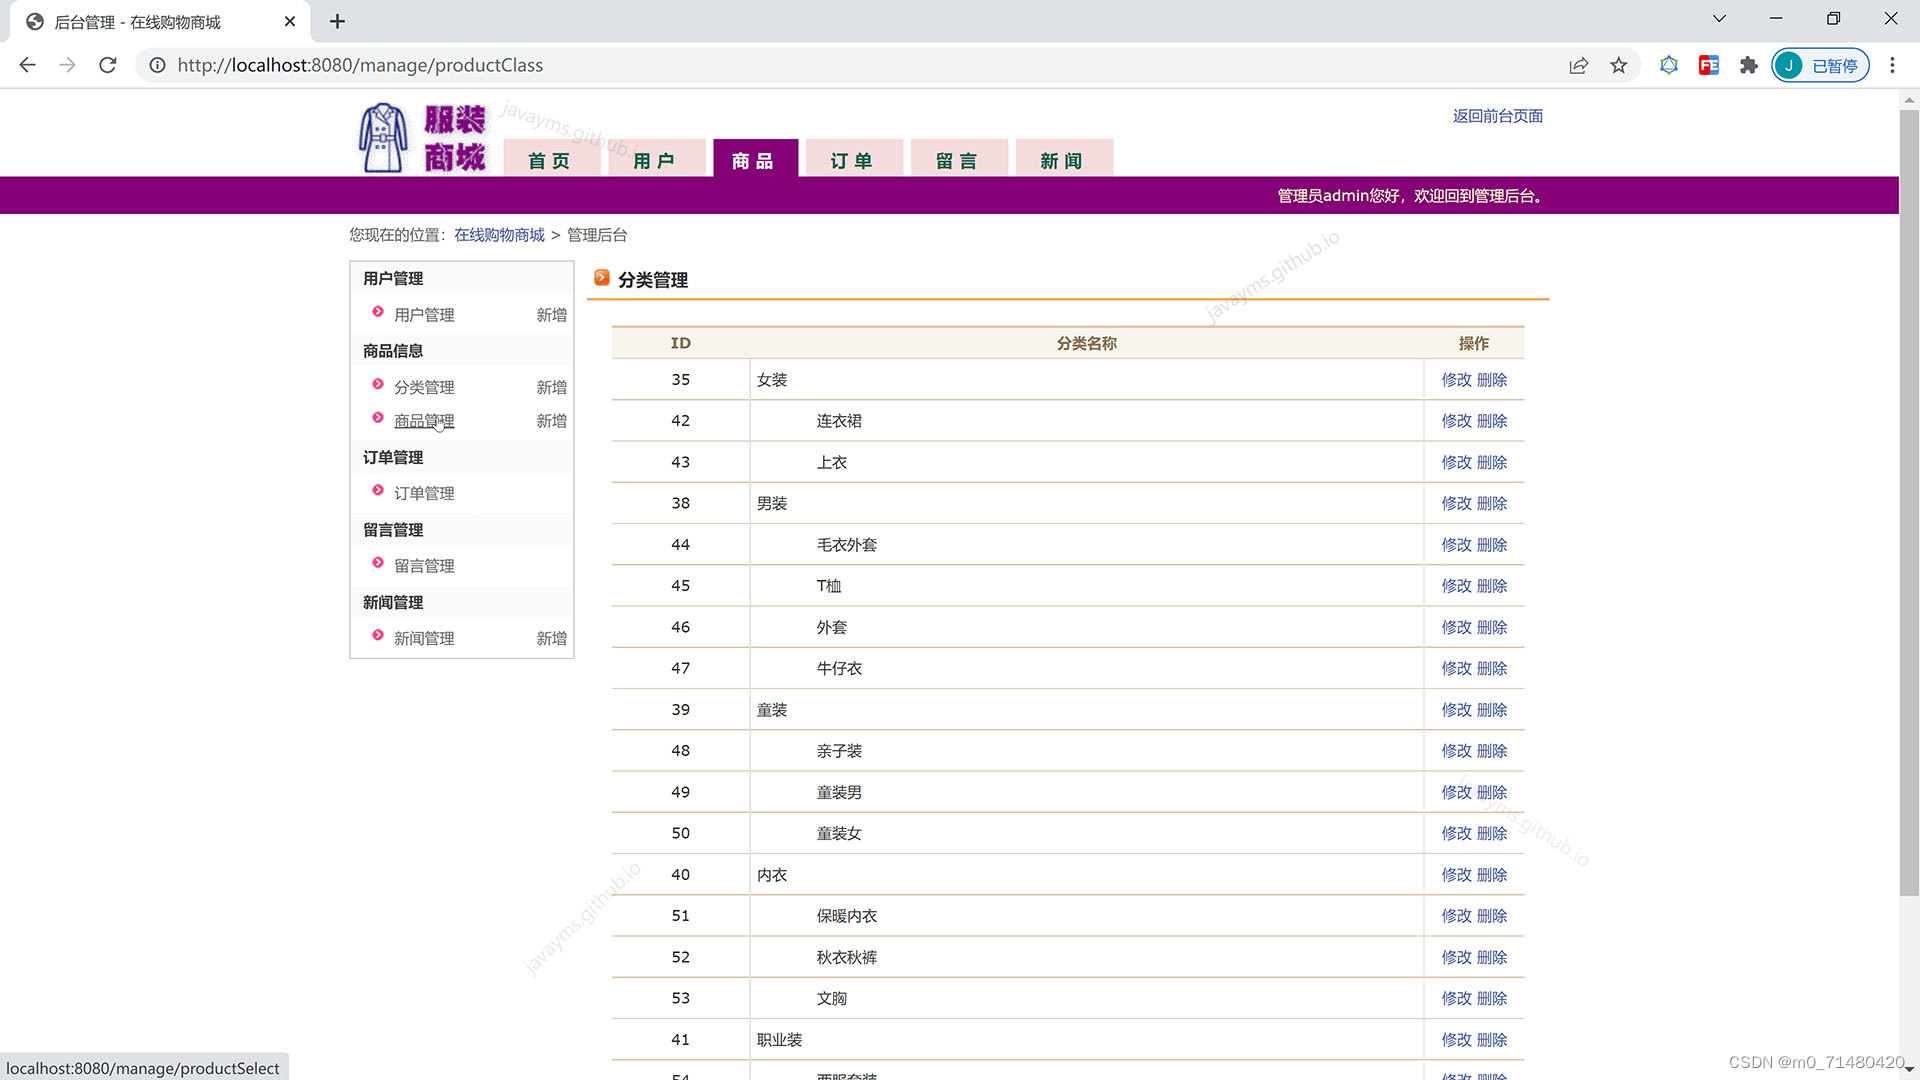Image resolution: width=1920 pixels, height=1080 pixels.
Task: Bookmark page with star icon
Action: (x=1618, y=65)
